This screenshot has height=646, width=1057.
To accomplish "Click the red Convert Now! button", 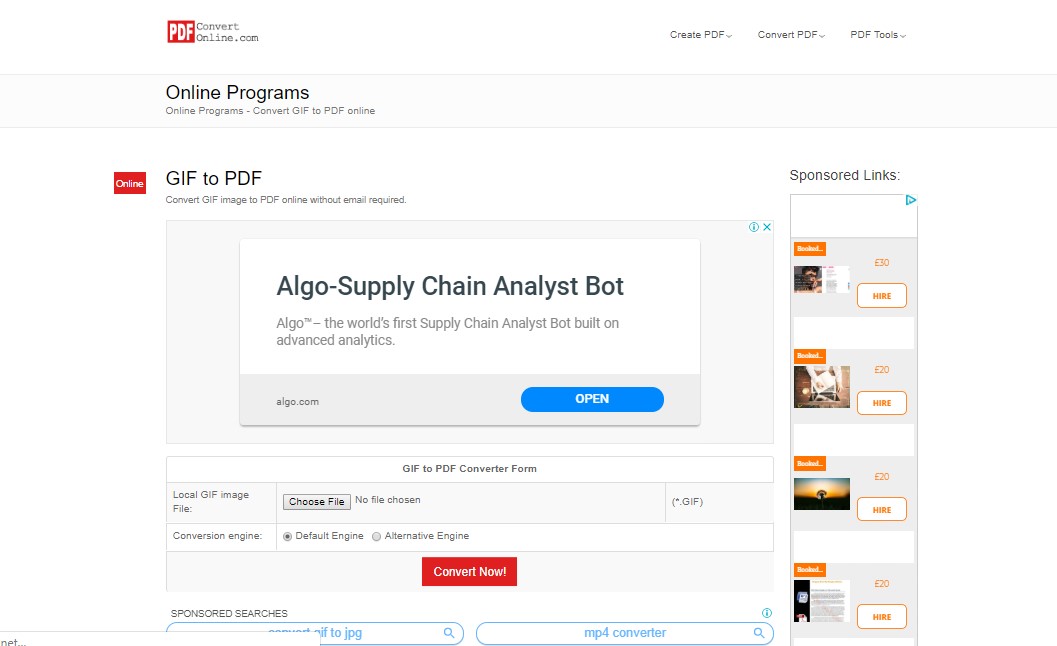I will (469, 571).
